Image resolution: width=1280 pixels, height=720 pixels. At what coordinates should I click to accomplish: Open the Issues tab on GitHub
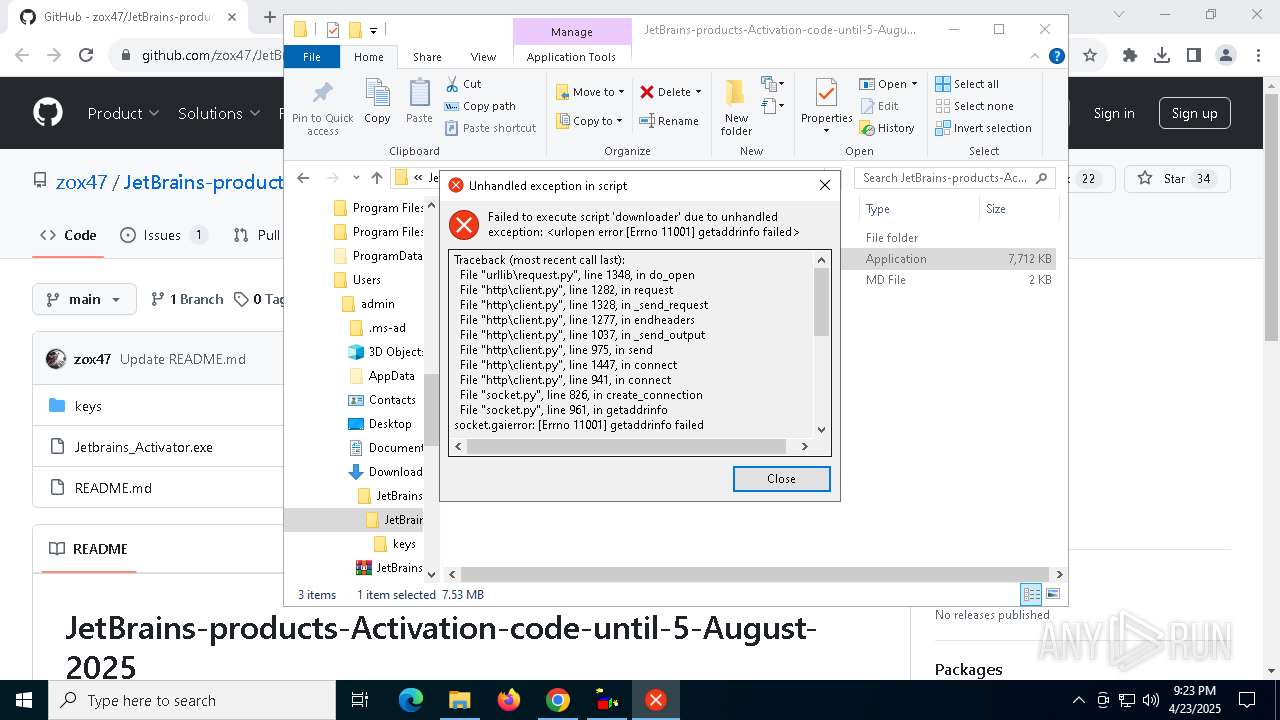(x=163, y=235)
